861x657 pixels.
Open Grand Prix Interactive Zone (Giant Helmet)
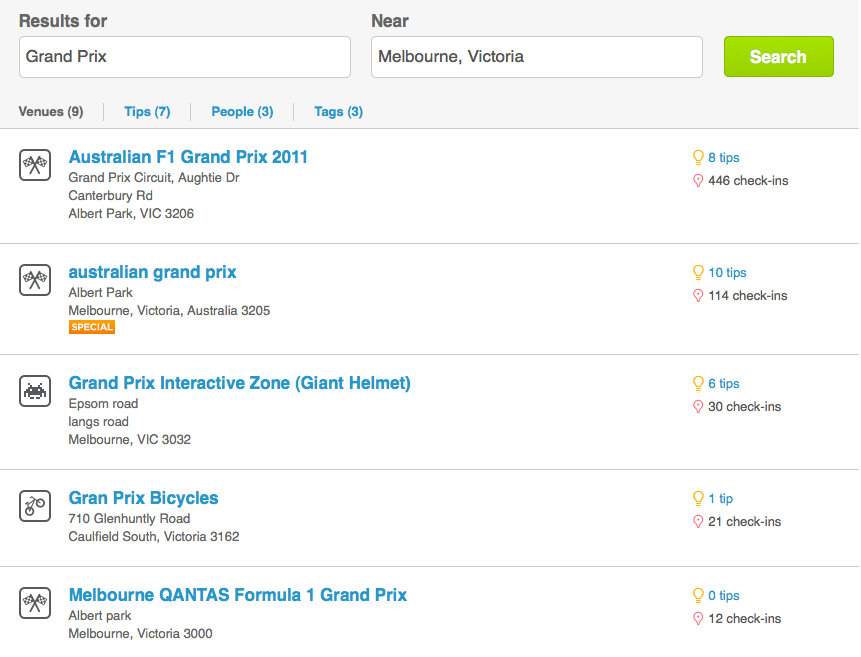[239, 383]
